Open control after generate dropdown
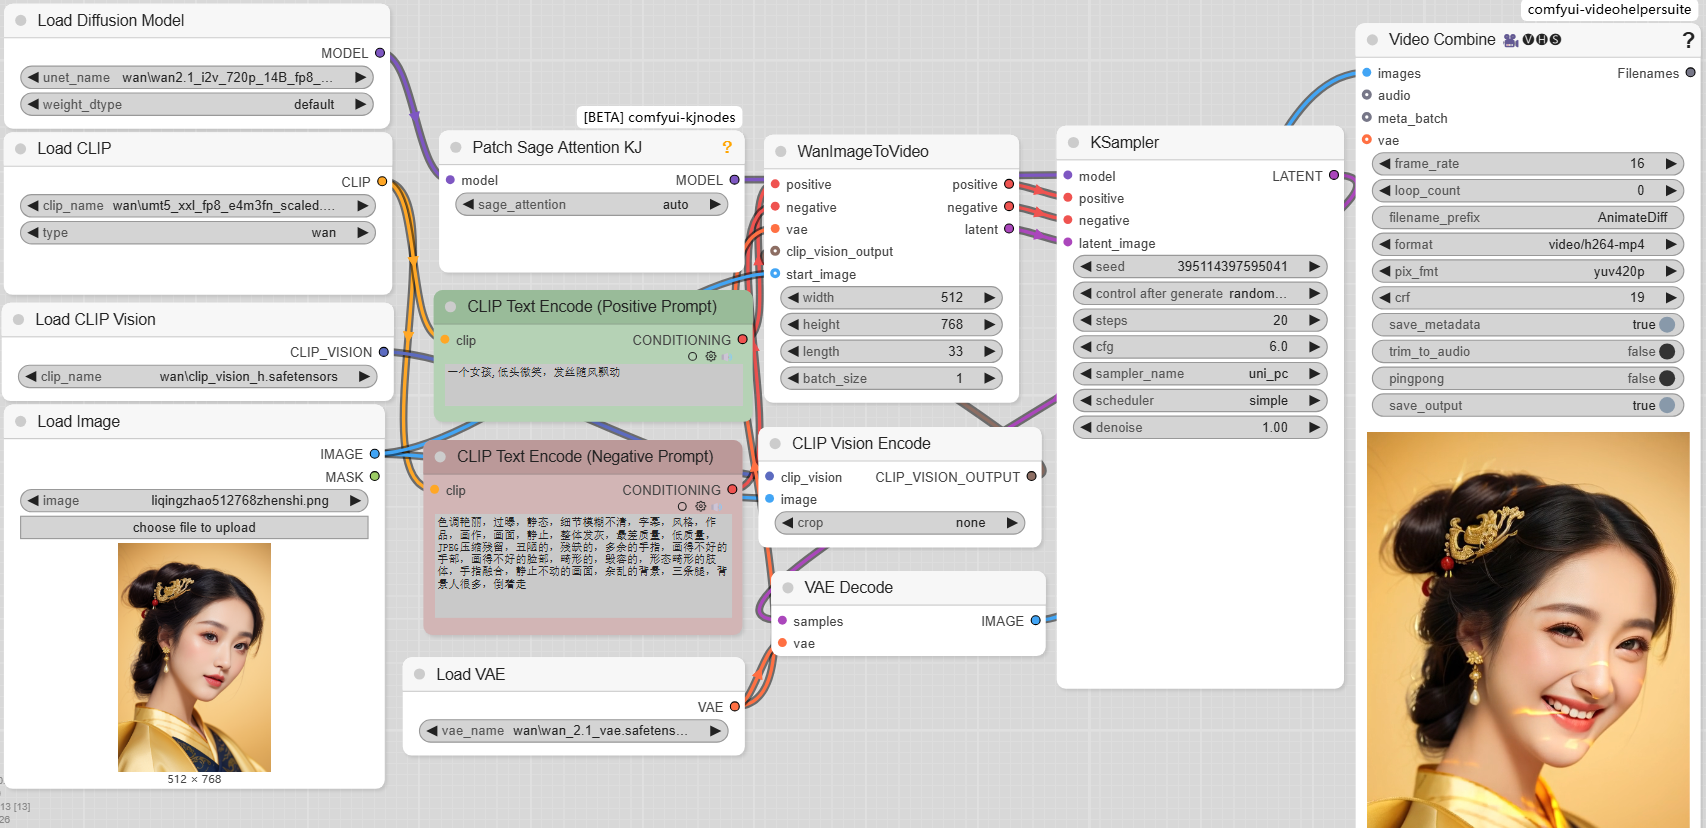 pyautogui.click(x=1200, y=293)
